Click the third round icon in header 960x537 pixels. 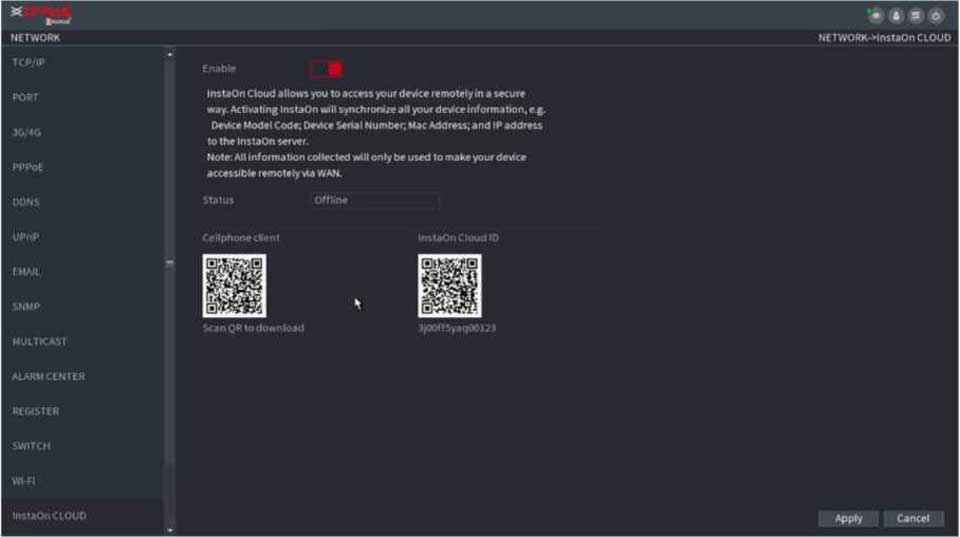917,15
